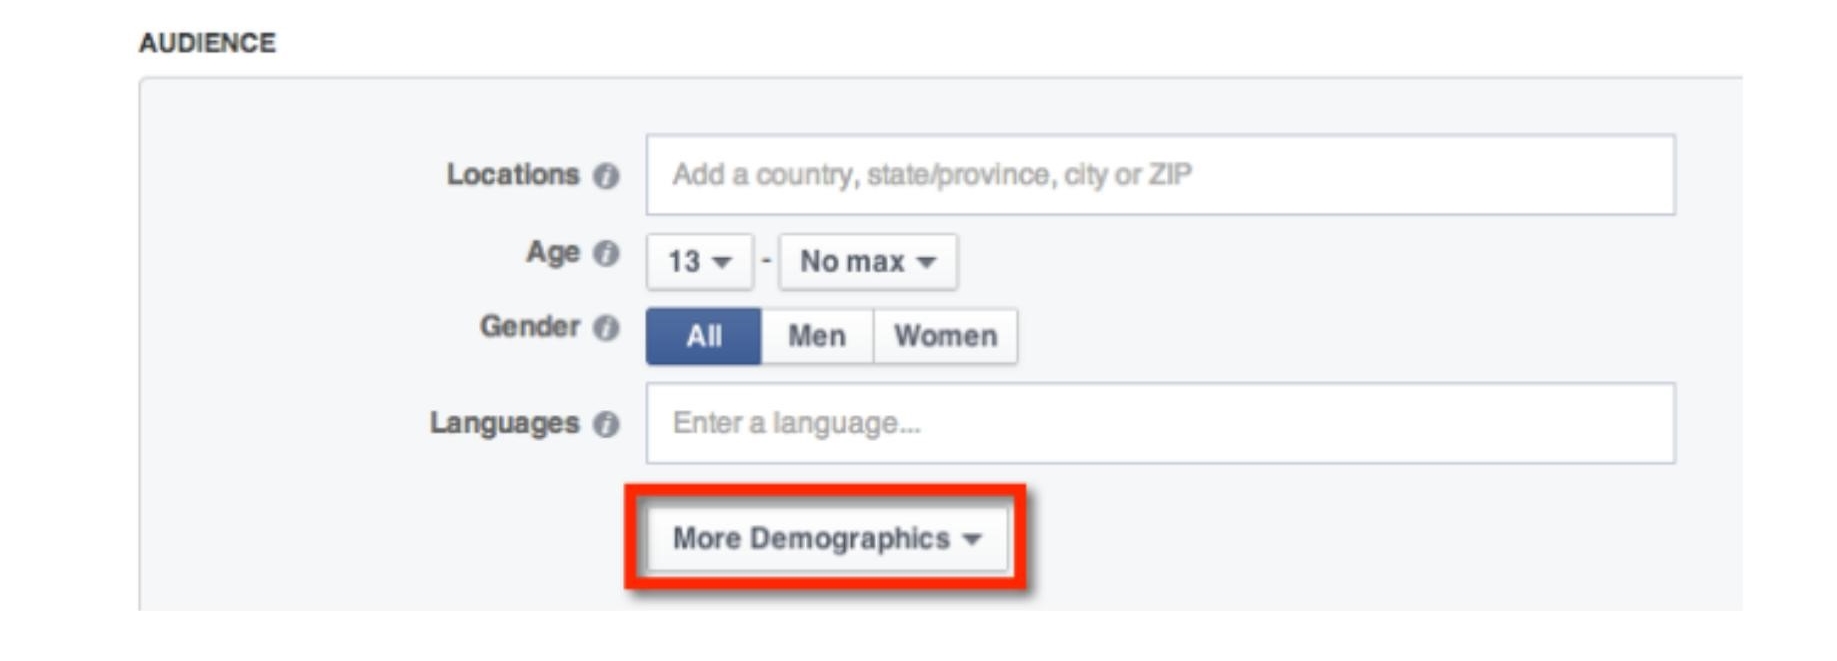Click the caret arrow next to No max

point(926,262)
